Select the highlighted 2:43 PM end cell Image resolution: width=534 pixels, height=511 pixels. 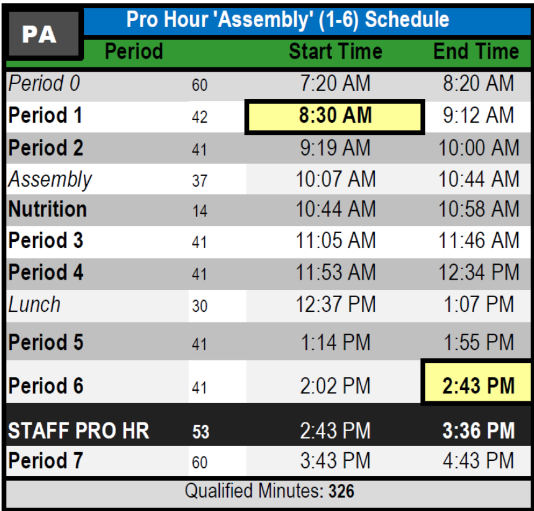(477, 382)
